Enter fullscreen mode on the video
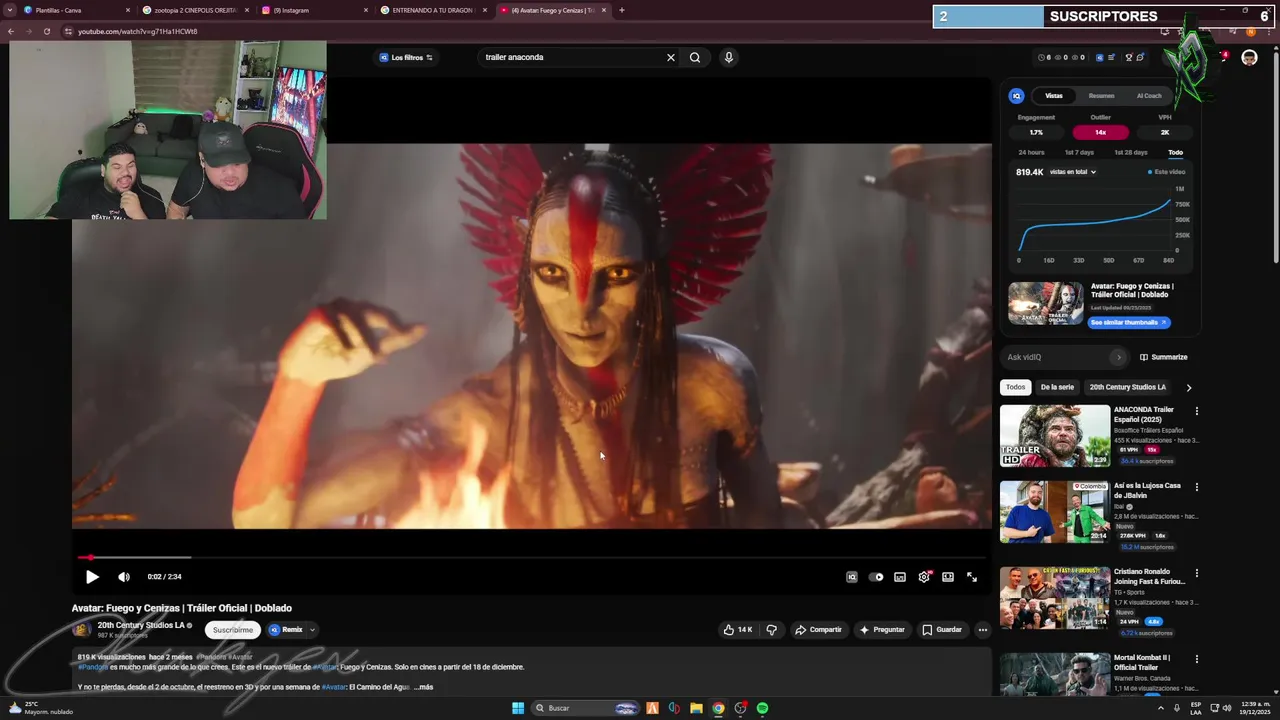Image resolution: width=1280 pixels, height=720 pixels. click(x=972, y=577)
